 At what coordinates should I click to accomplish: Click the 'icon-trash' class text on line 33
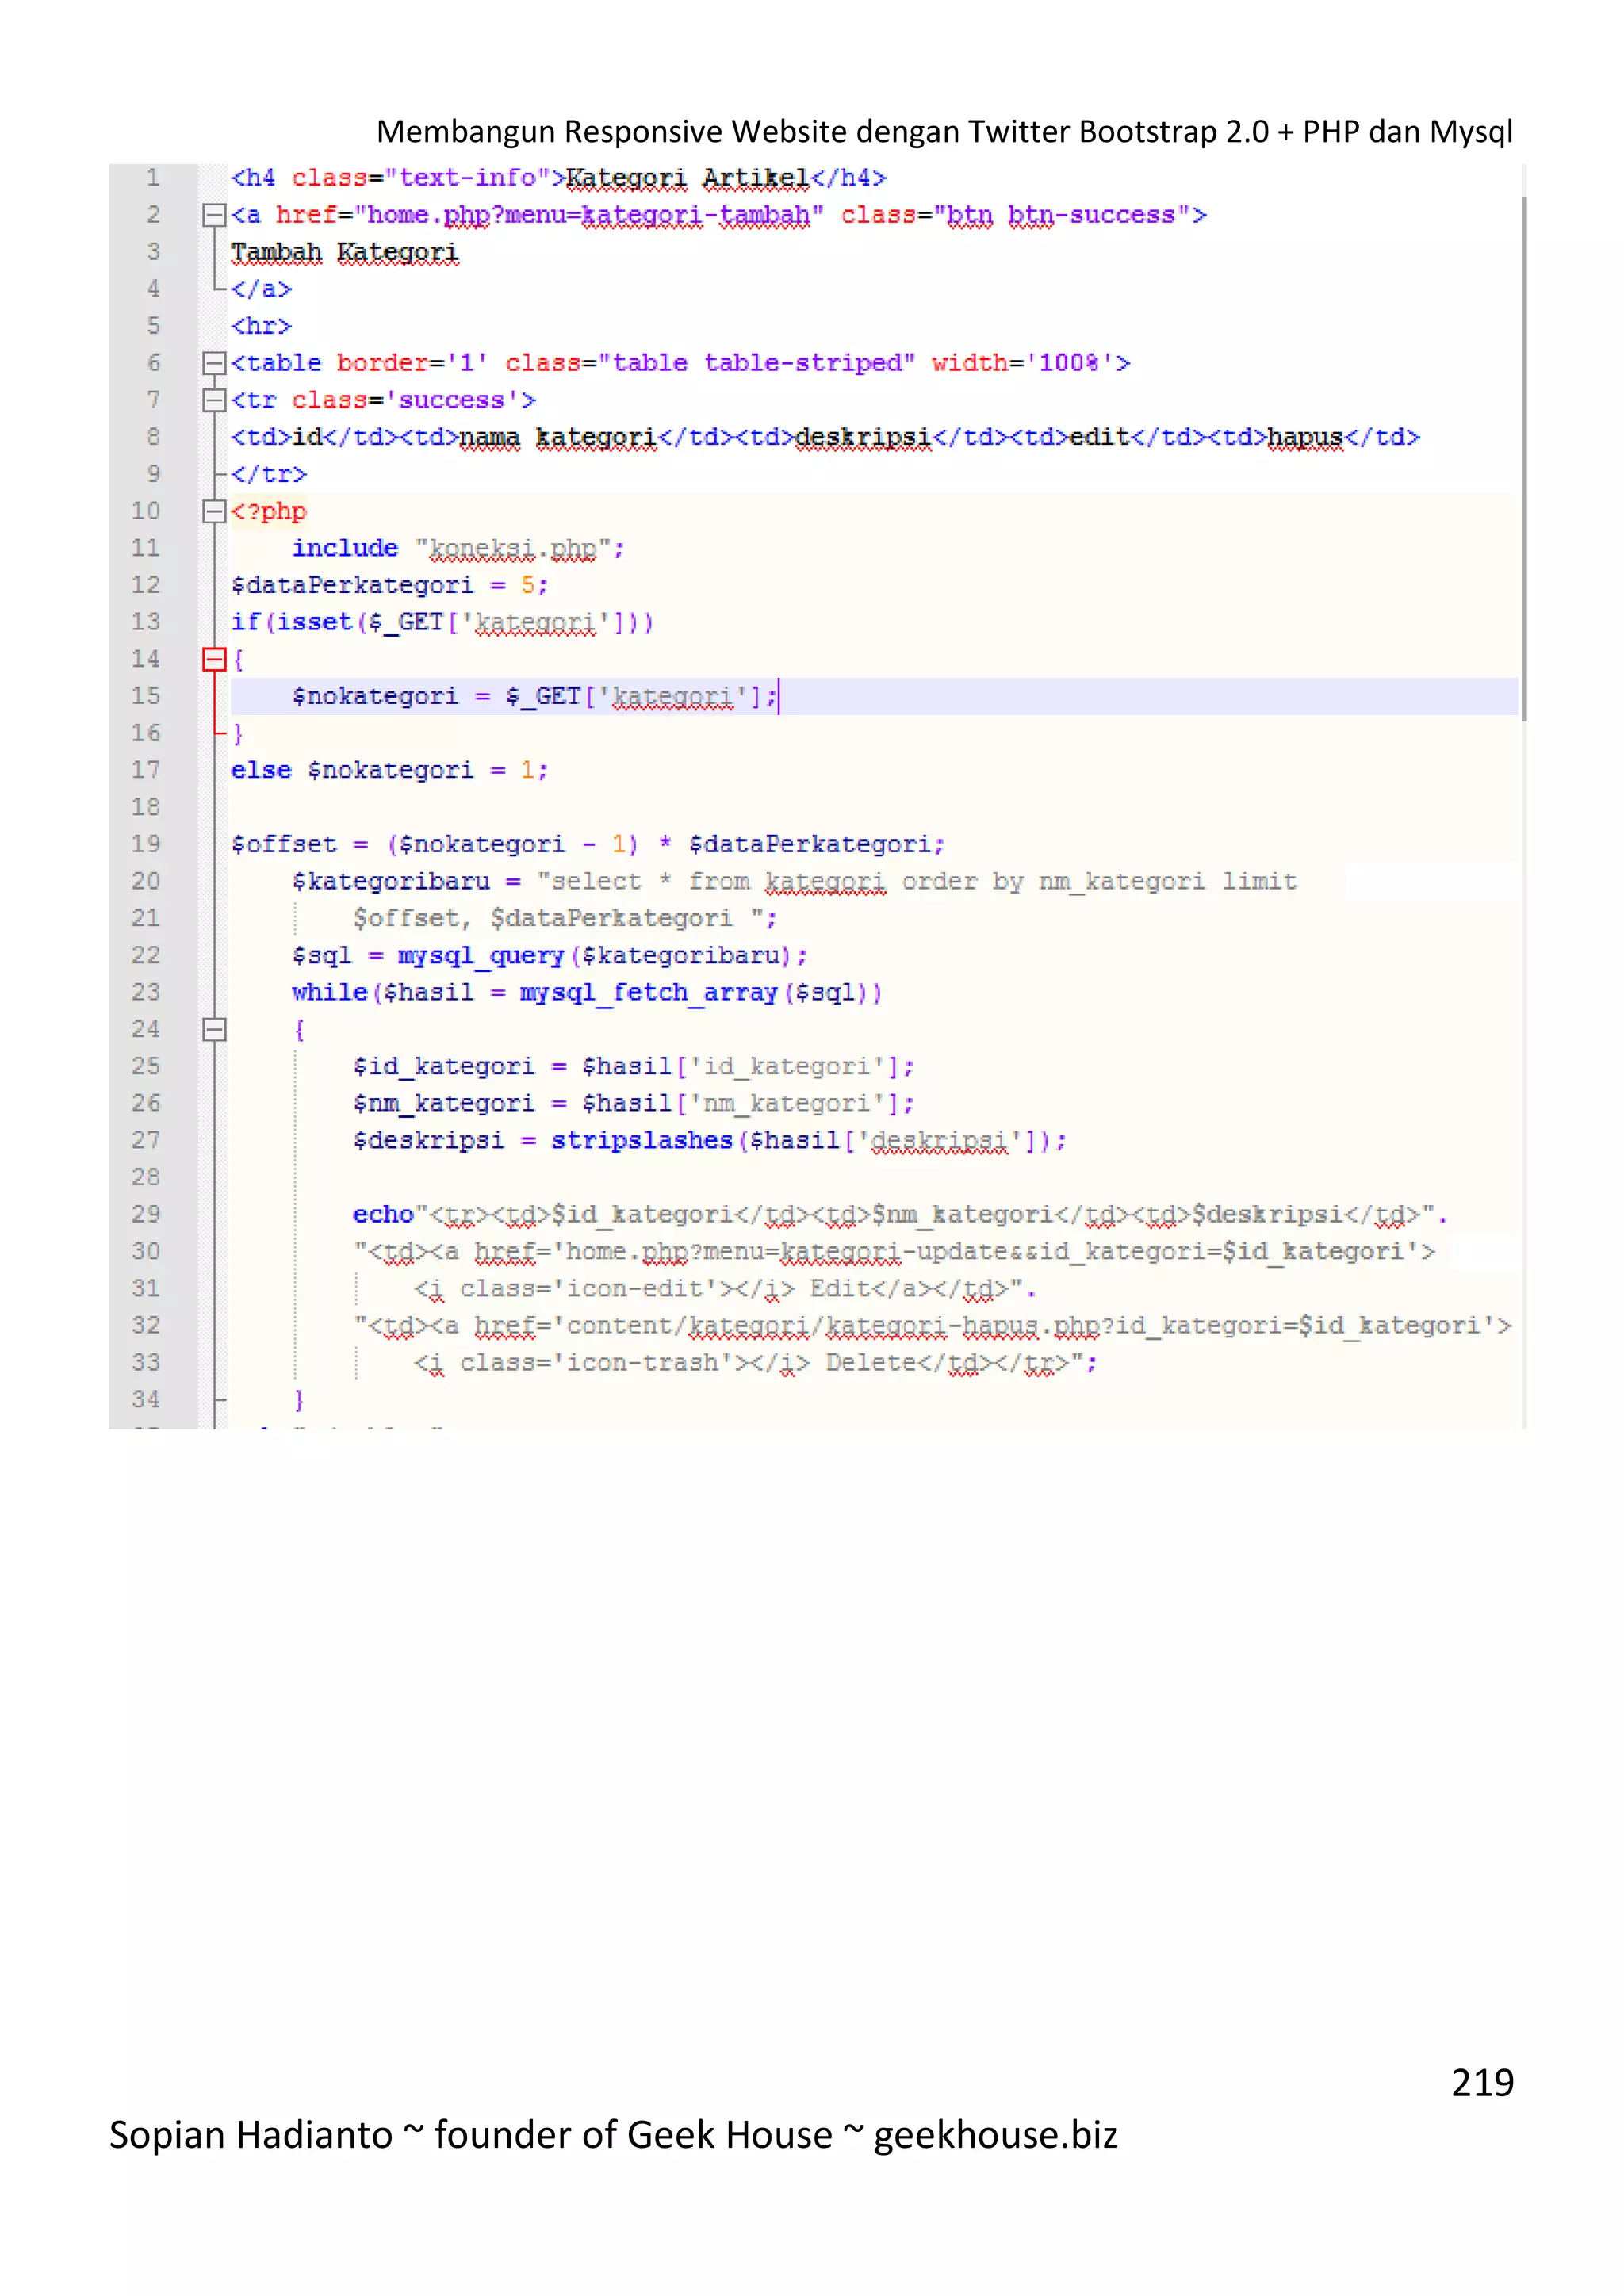click(642, 1362)
